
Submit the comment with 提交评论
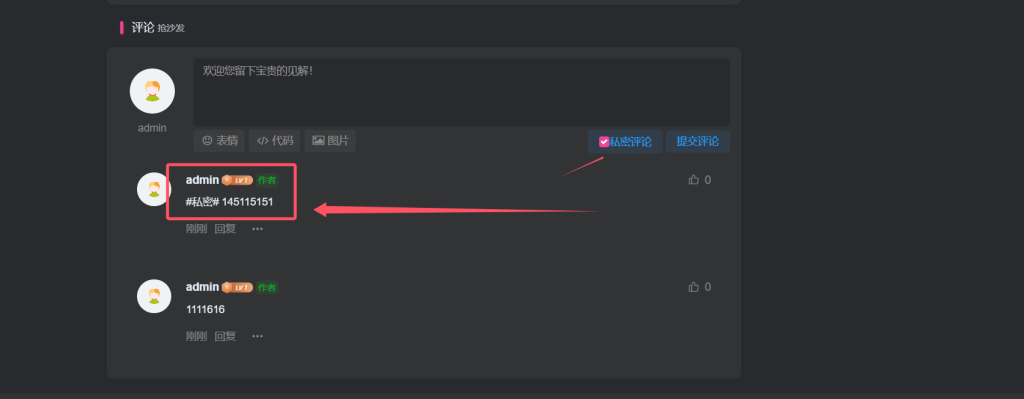pos(697,141)
